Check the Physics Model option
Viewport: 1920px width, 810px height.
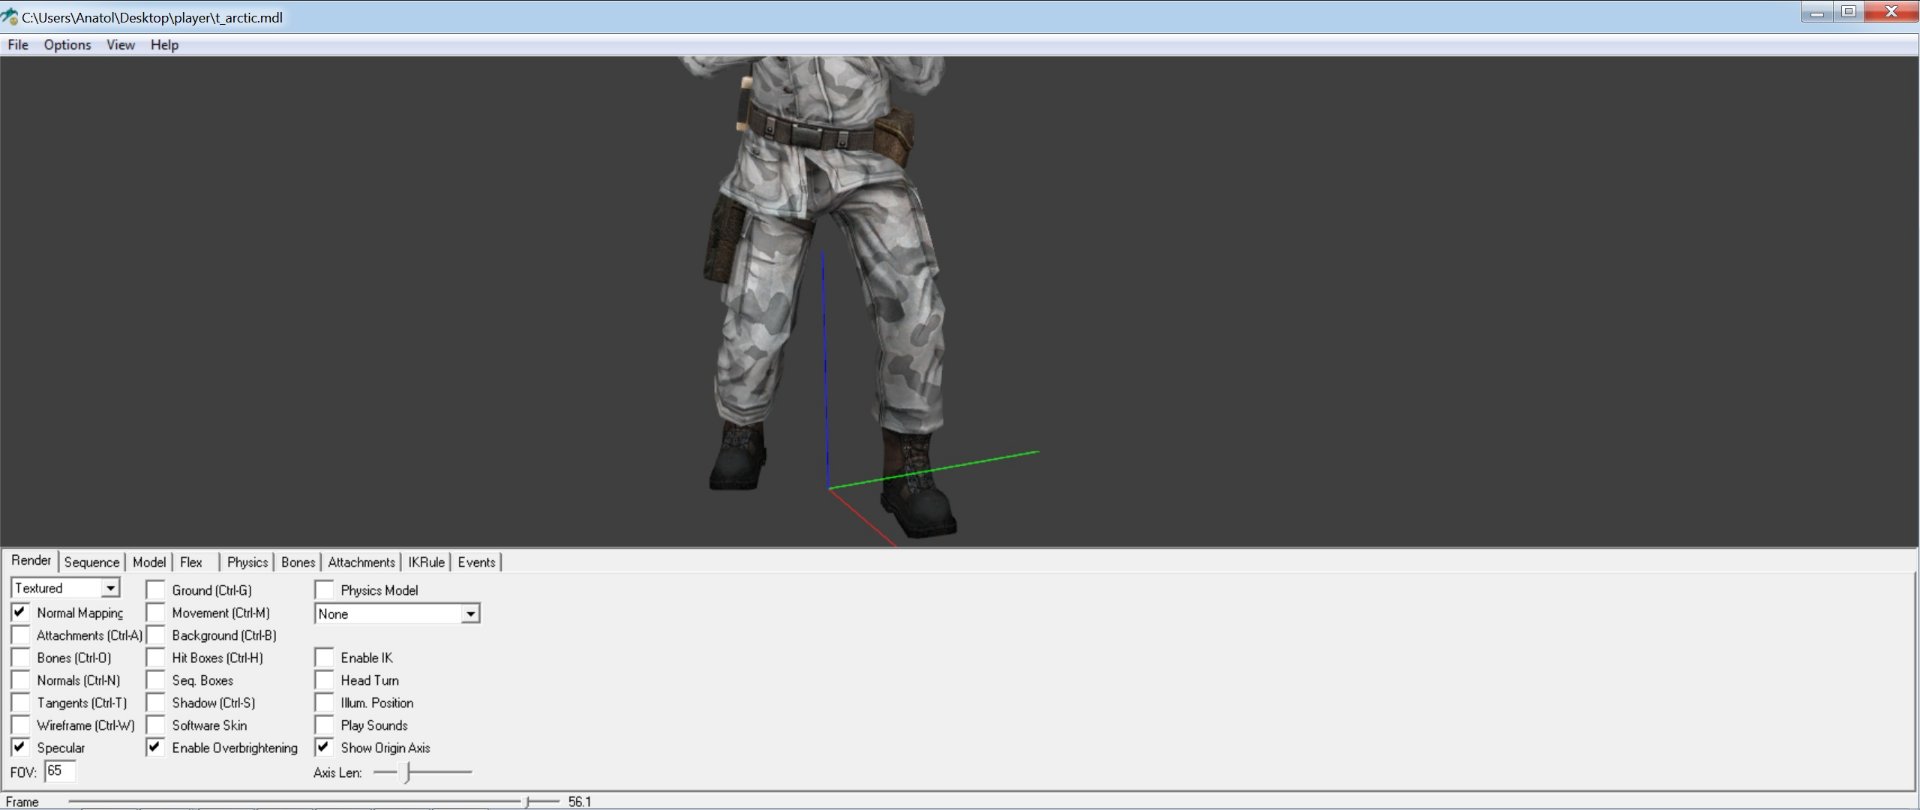324,590
